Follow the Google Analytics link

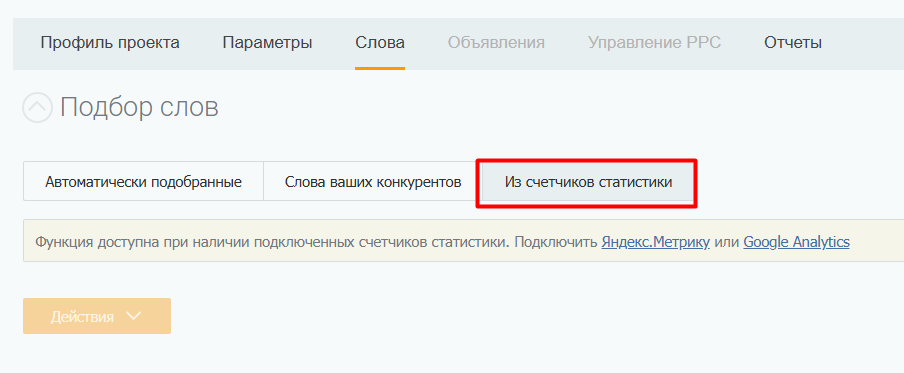(796, 242)
